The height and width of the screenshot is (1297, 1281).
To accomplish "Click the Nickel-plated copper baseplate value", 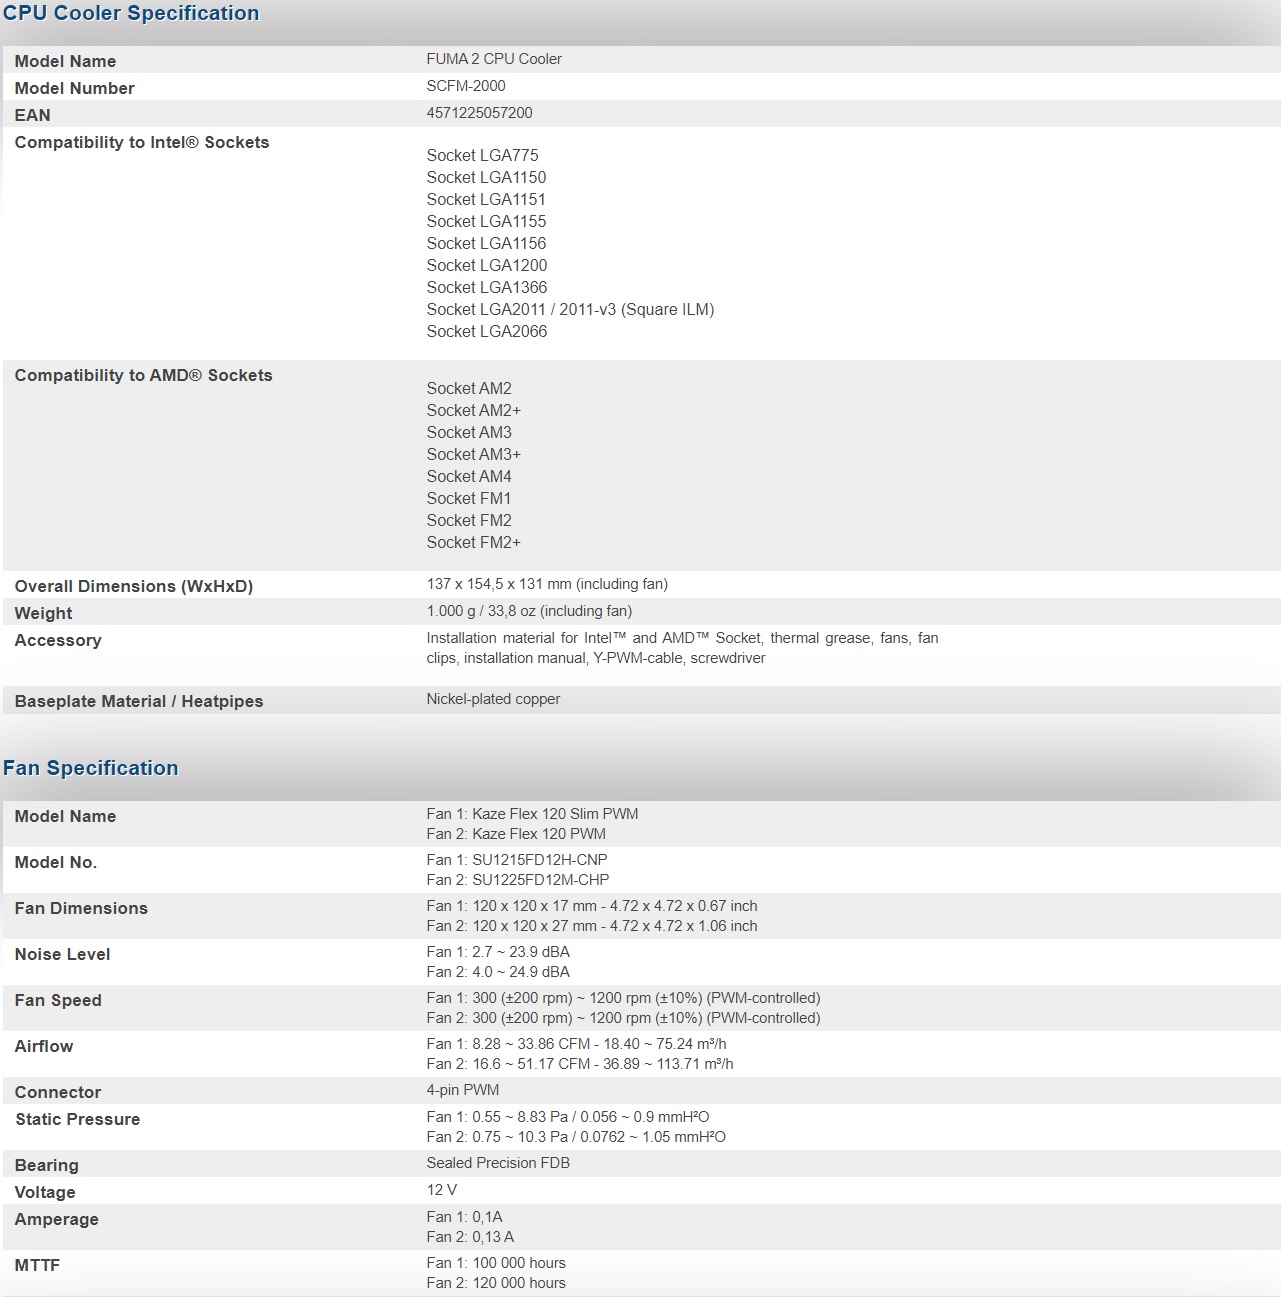I will [x=493, y=699].
